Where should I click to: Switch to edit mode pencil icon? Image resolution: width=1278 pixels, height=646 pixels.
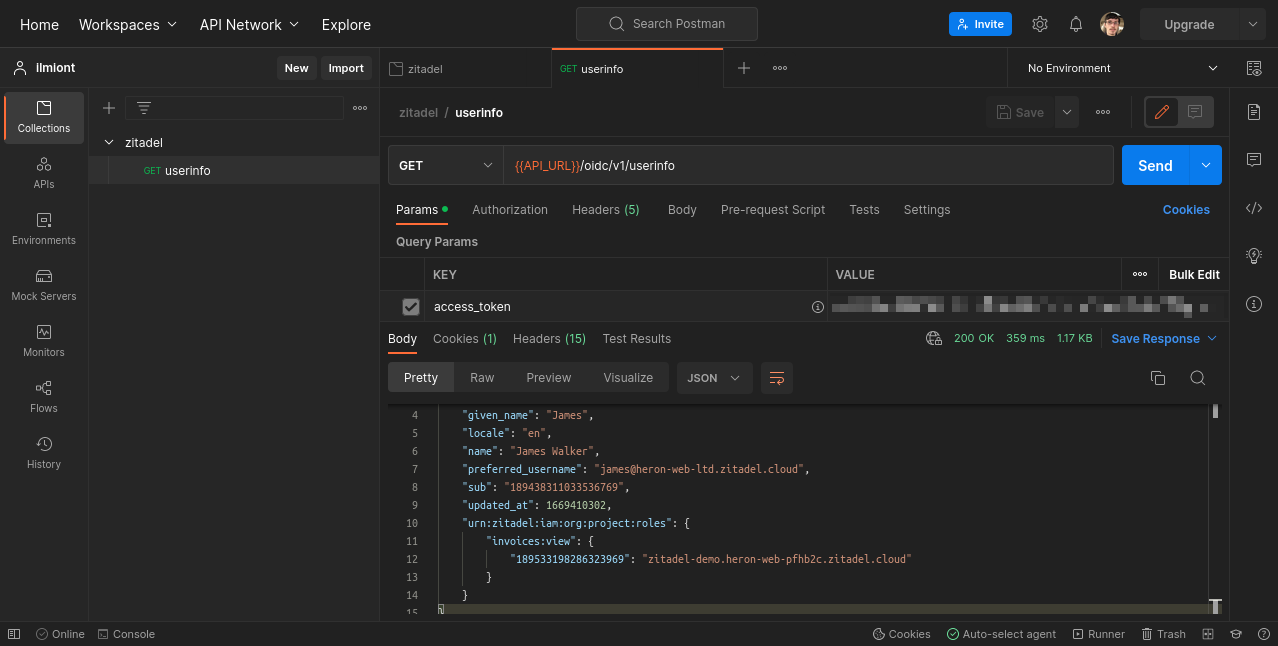[x=1162, y=112]
